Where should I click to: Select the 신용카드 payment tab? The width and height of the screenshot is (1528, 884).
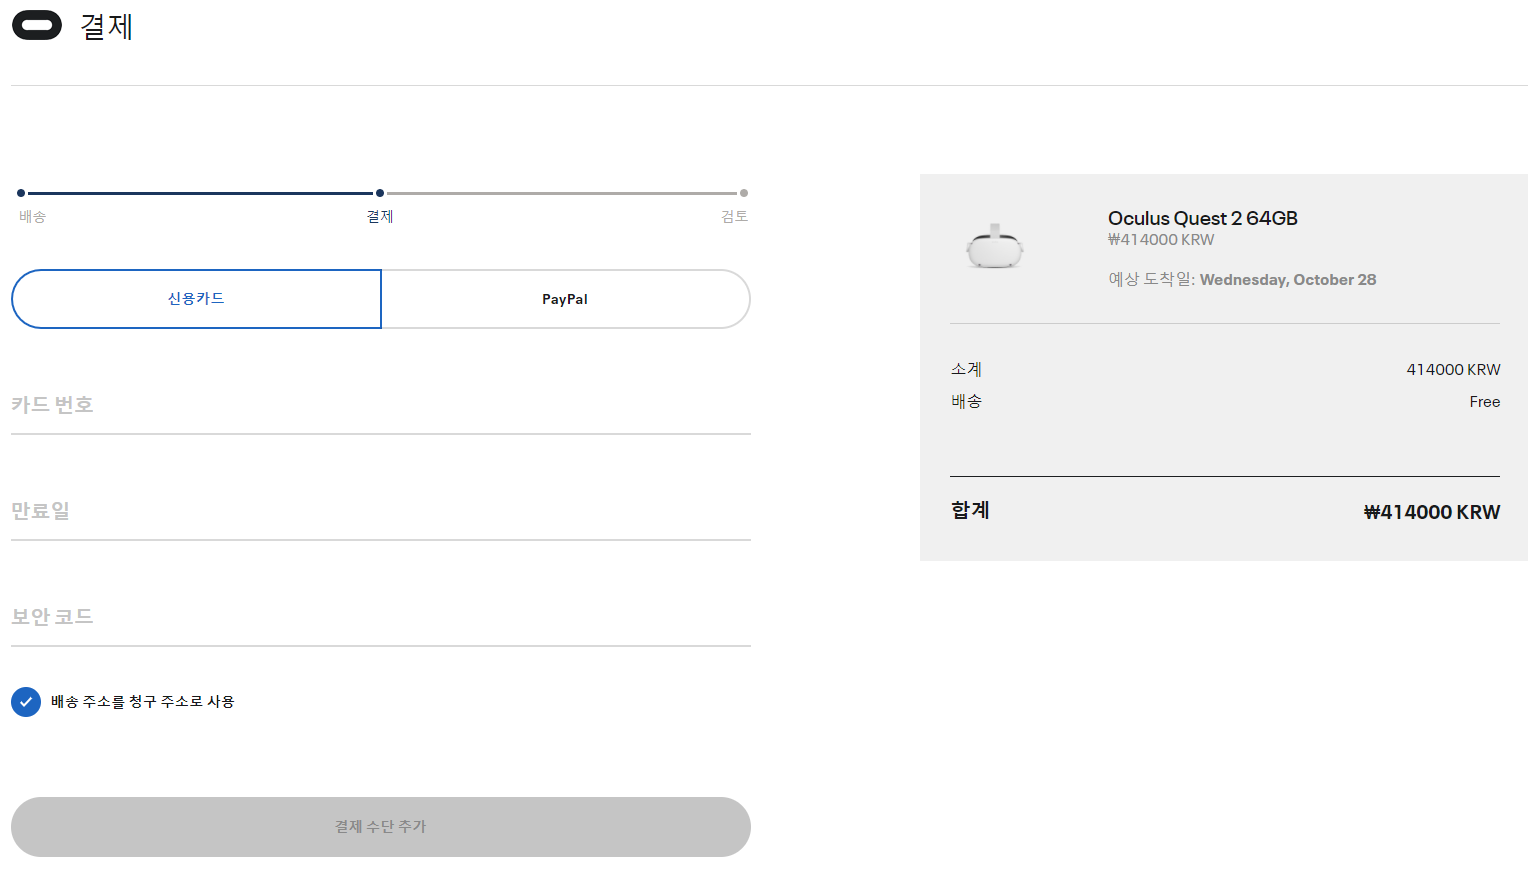196,299
